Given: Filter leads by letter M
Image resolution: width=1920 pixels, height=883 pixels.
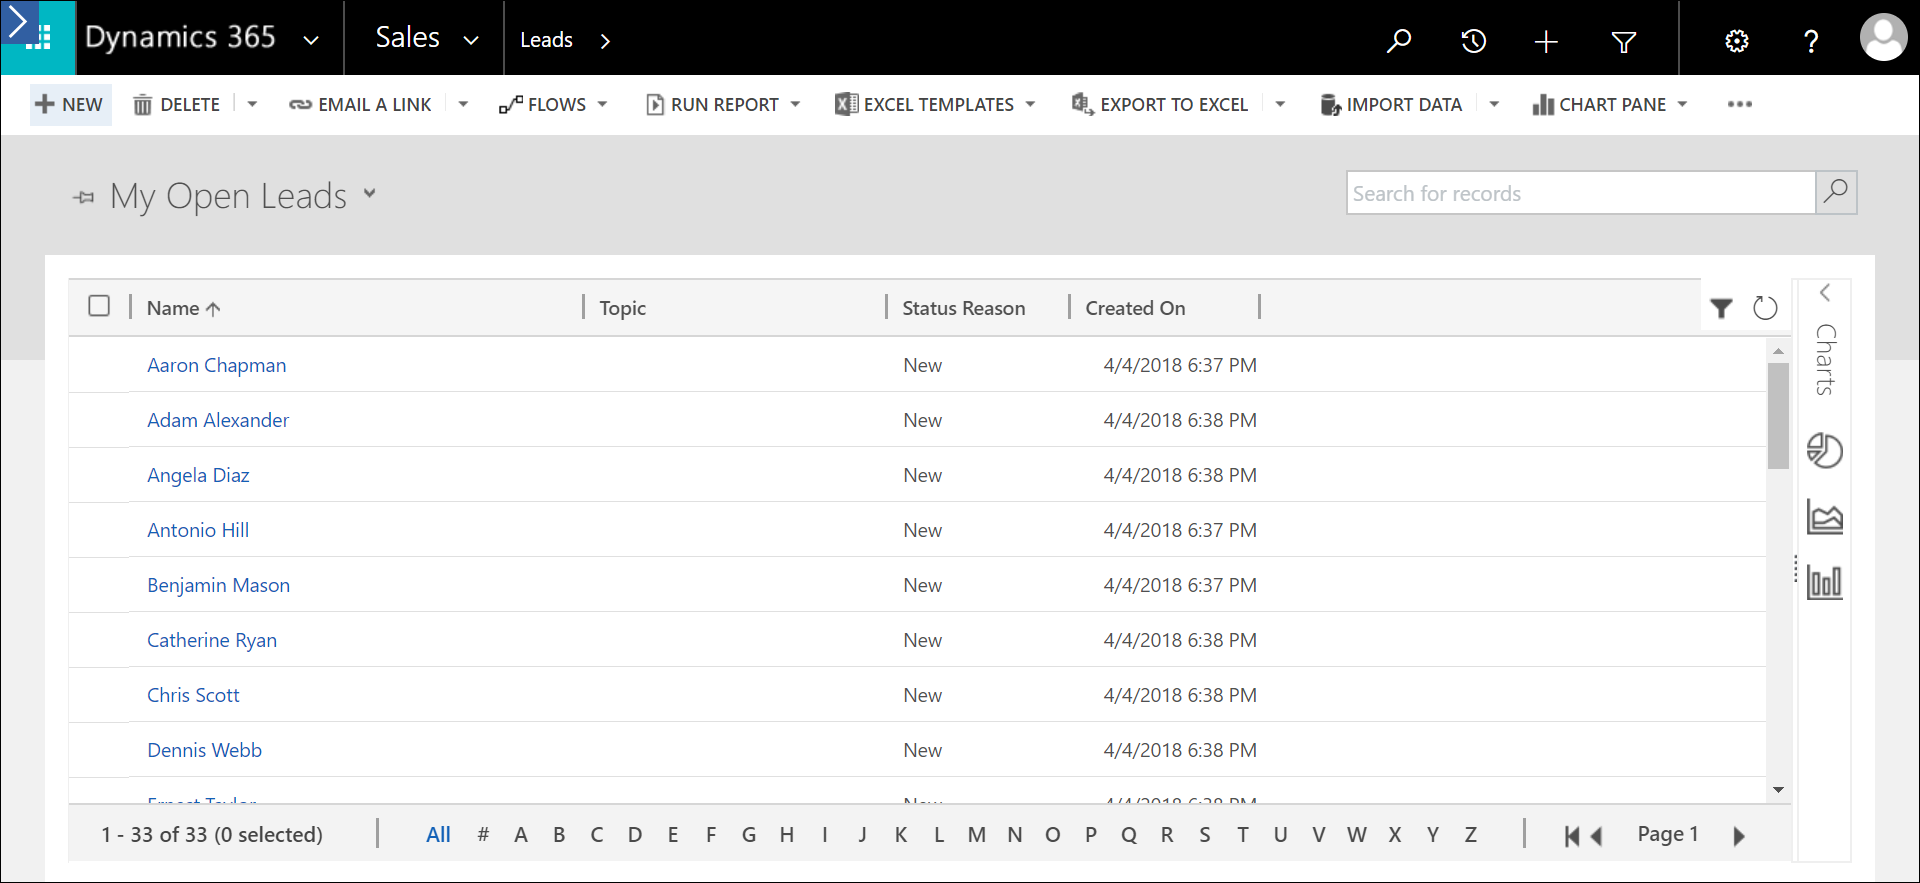Looking at the screenshot, I should click(976, 834).
